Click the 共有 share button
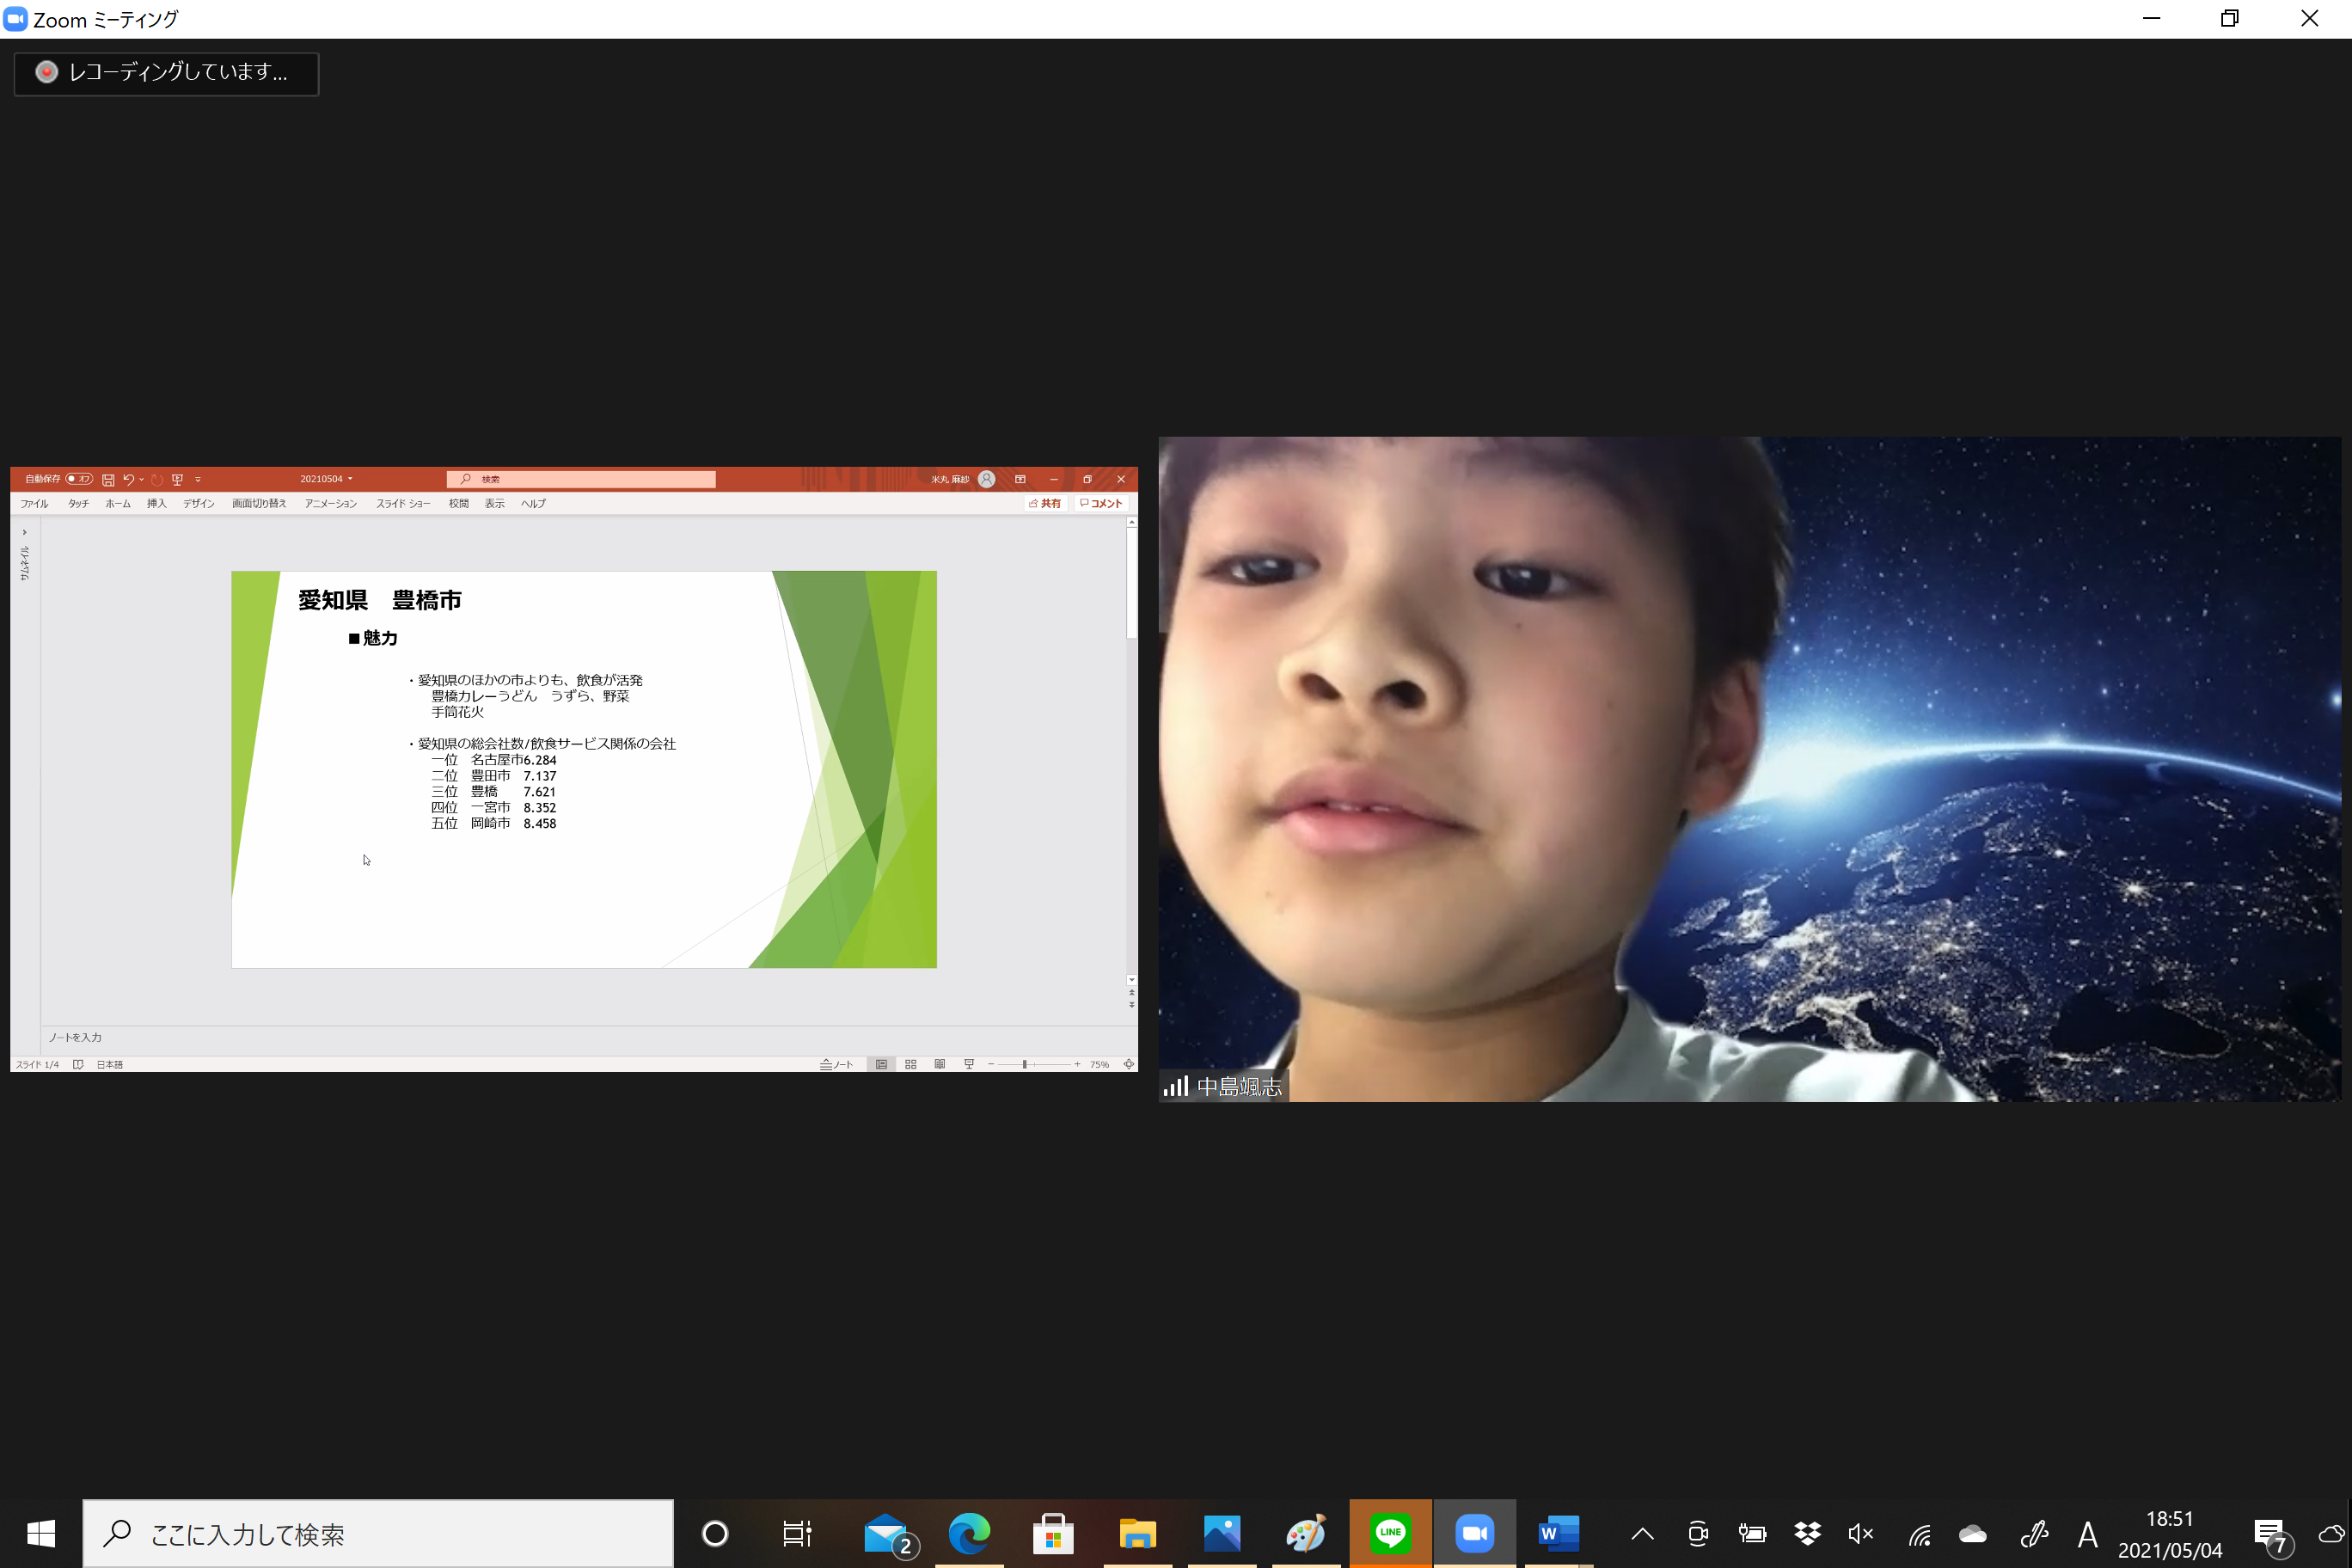This screenshot has height=1568, width=2352. coord(1045,503)
